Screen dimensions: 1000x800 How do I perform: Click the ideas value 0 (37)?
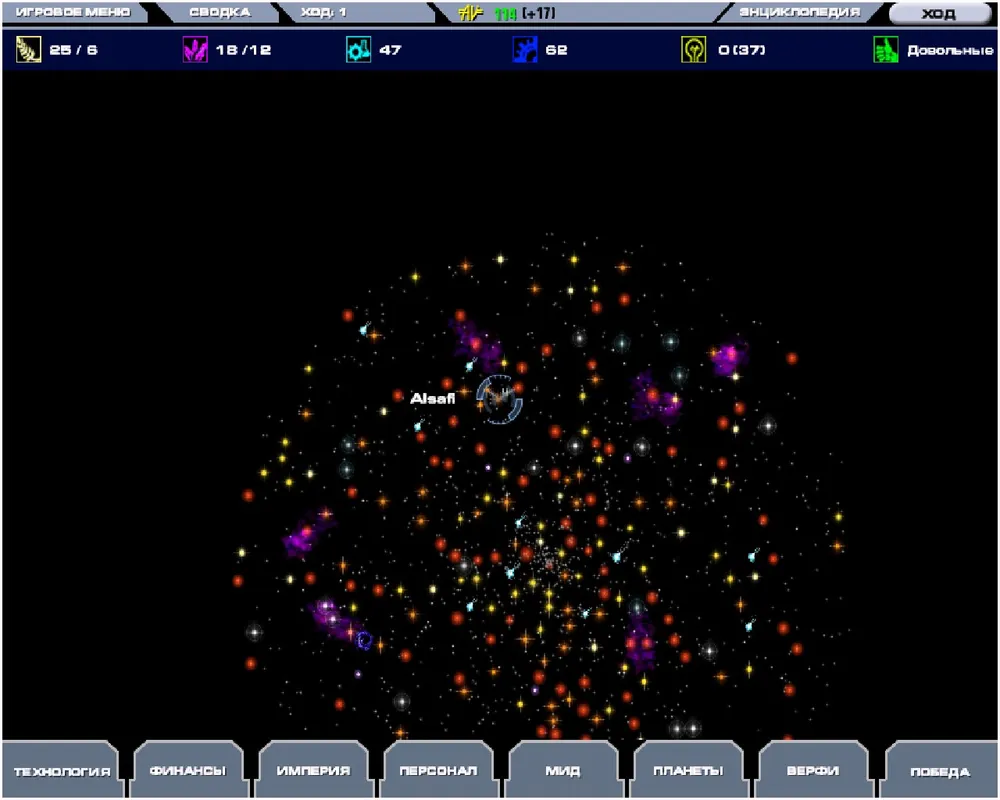742,50
